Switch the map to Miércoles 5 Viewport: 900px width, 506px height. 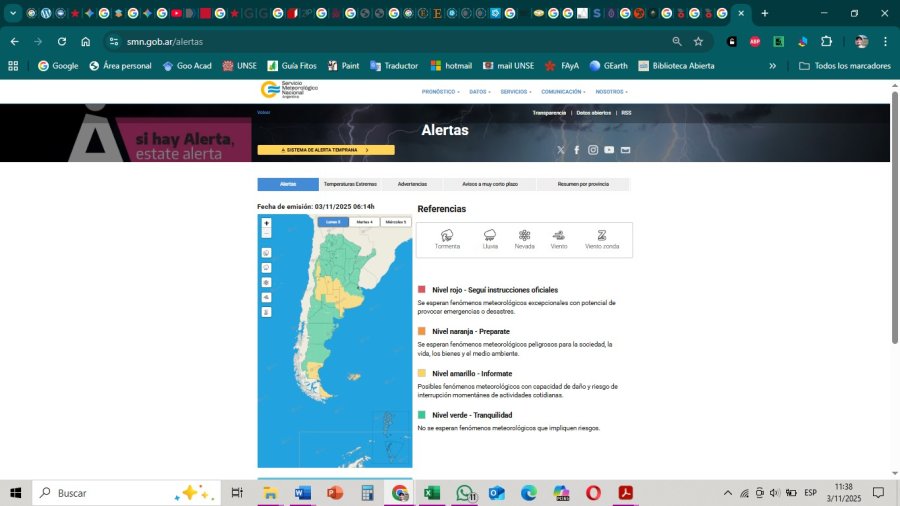pos(396,222)
